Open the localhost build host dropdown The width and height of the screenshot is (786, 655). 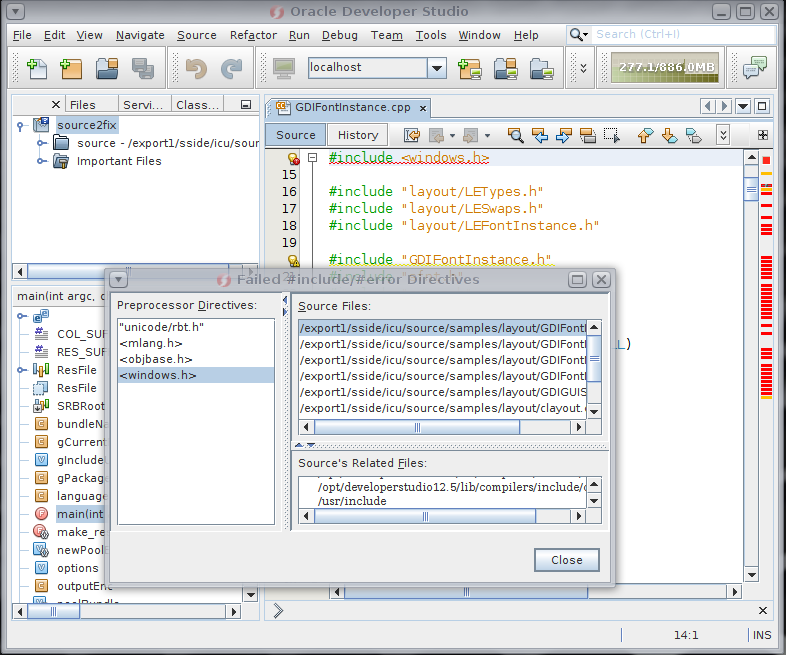pos(436,68)
